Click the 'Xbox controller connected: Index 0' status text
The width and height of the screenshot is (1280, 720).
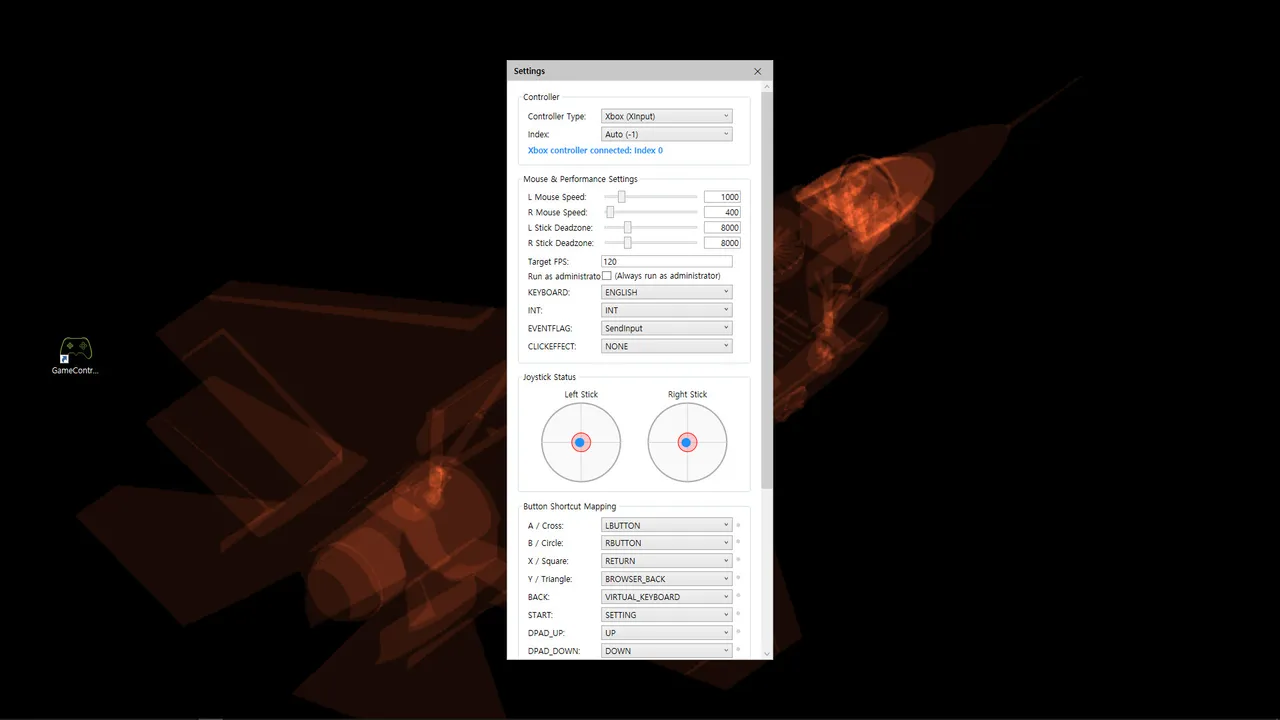(x=595, y=151)
